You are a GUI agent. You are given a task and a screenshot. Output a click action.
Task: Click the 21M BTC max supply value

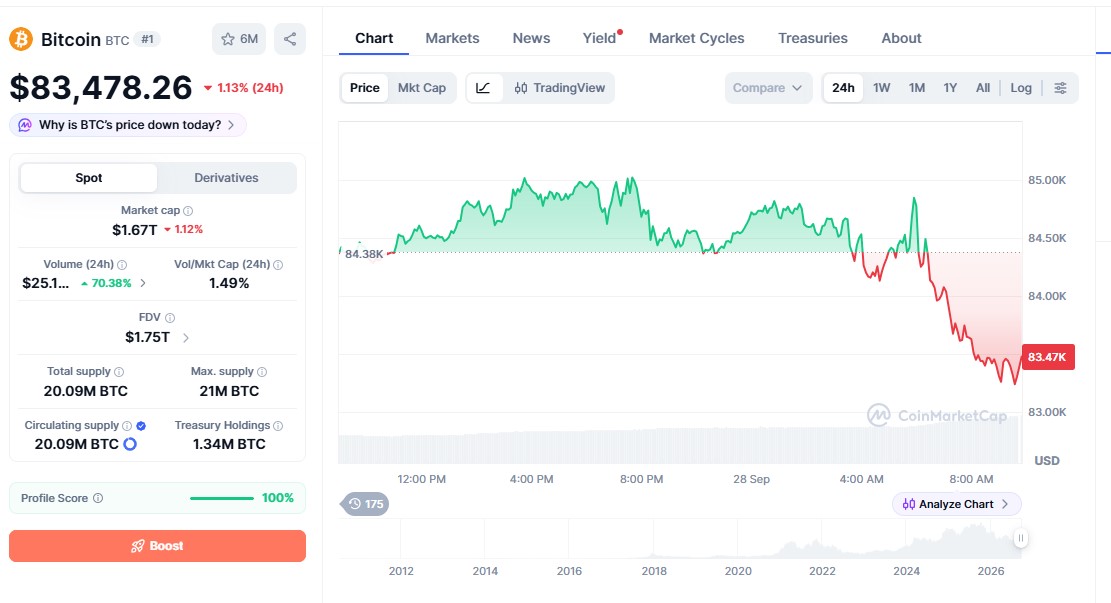(x=229, y=391)
